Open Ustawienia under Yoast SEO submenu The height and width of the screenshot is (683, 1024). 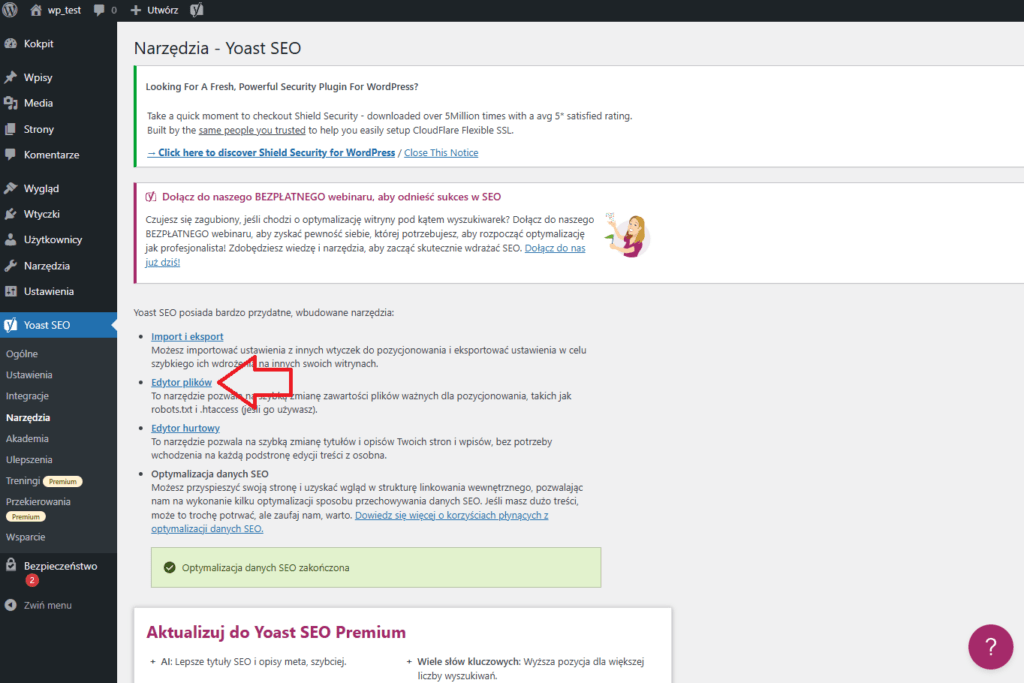[29, 375]
